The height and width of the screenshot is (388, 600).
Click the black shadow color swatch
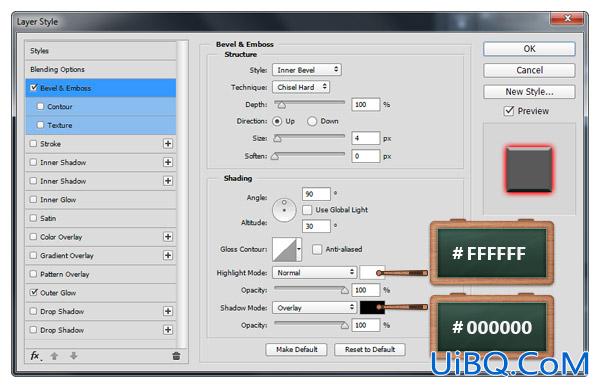(x=372, y=308)
